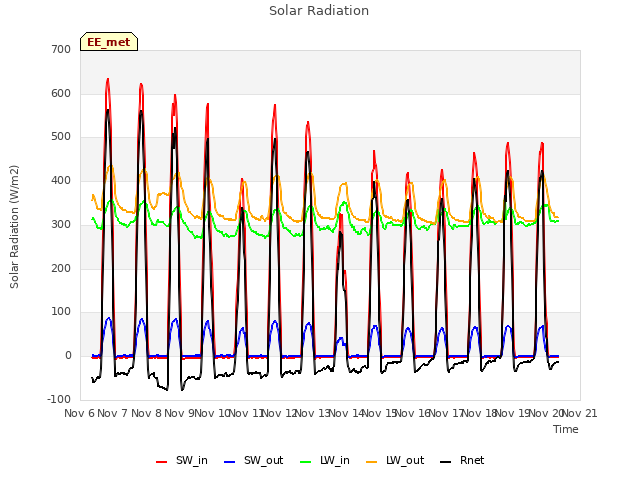
Task: Click the Time x-axis label
Action: [x=565, y=429]
